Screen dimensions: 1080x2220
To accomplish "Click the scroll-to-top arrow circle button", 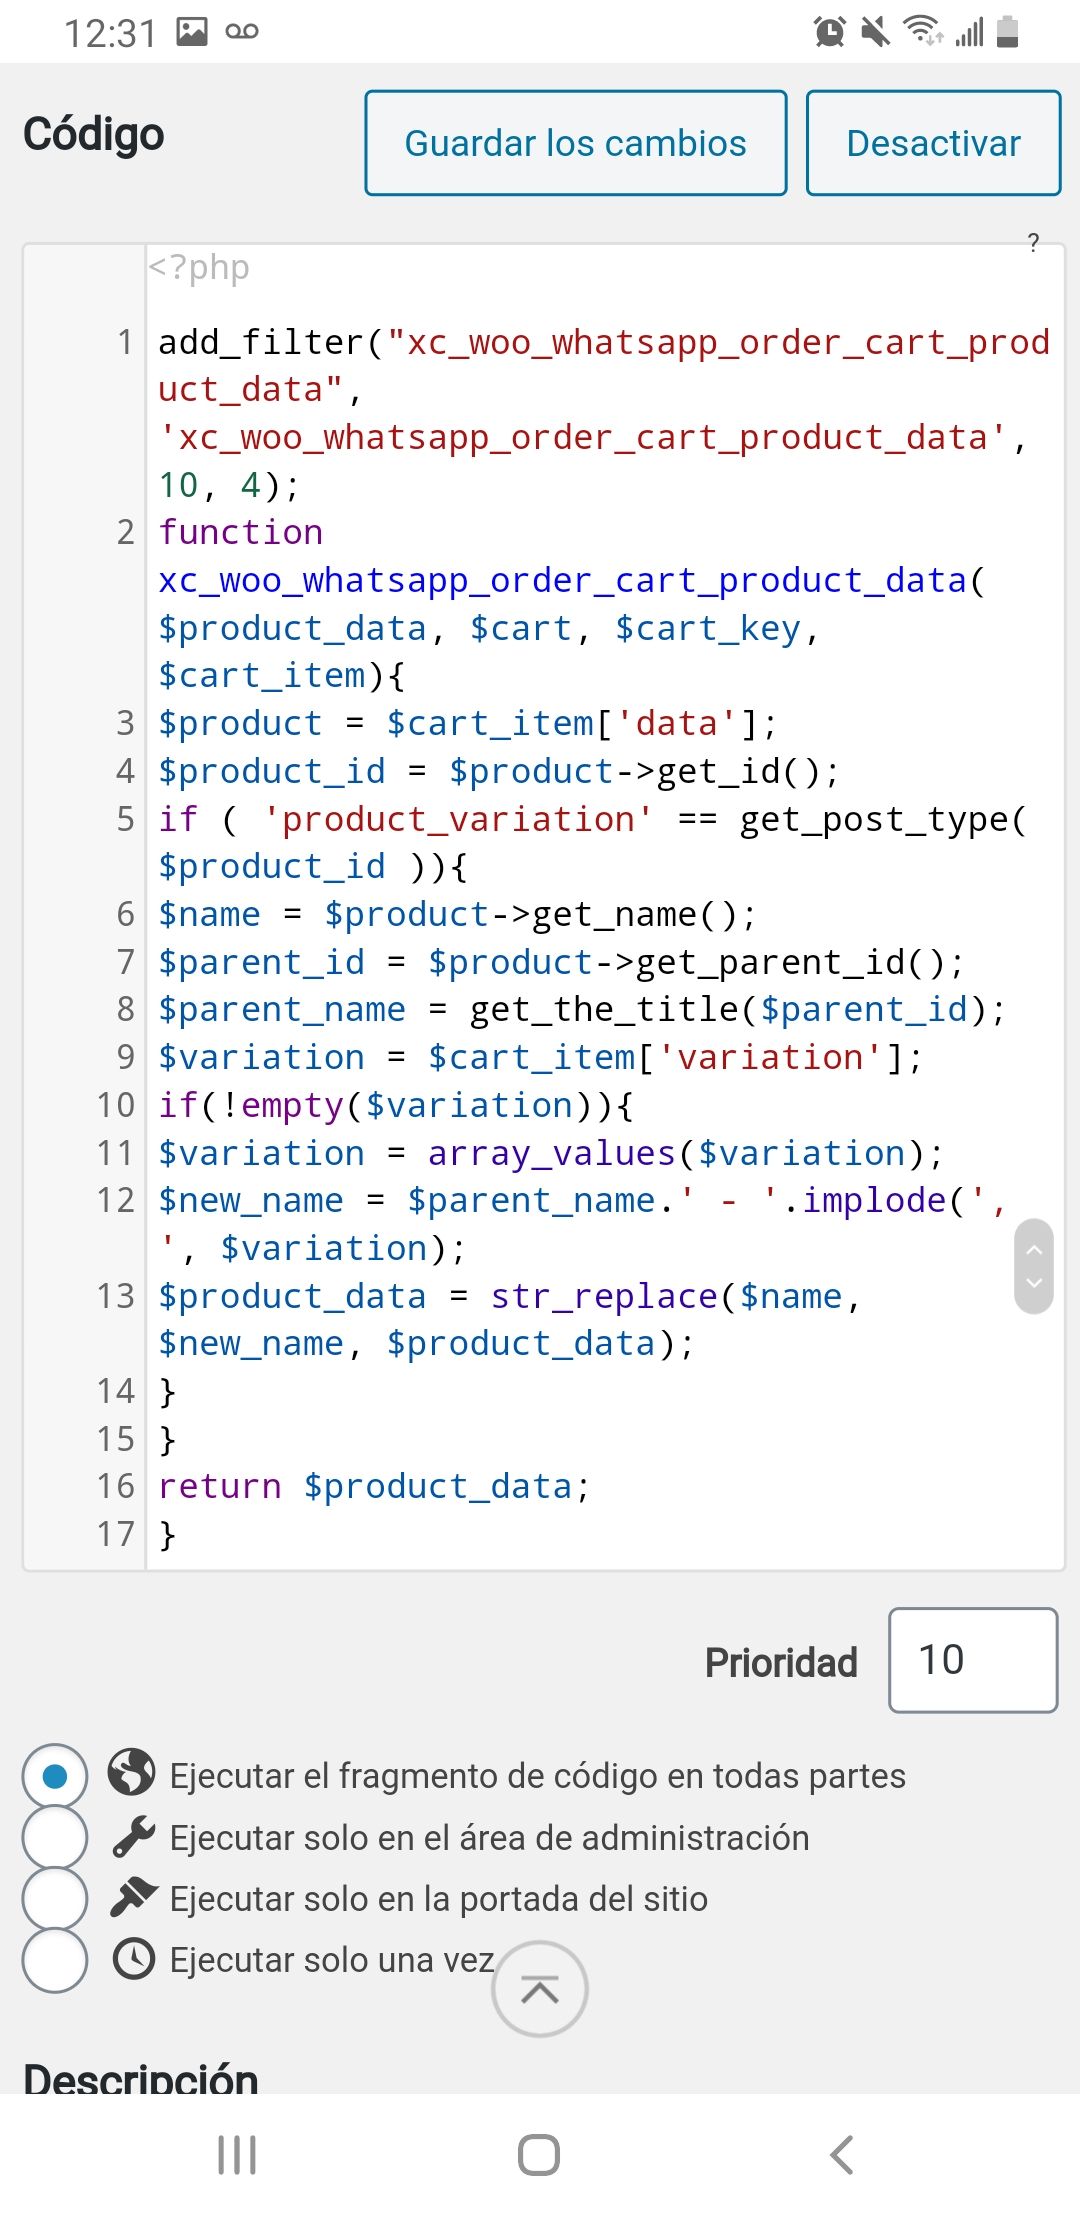I will point(539,1989).
